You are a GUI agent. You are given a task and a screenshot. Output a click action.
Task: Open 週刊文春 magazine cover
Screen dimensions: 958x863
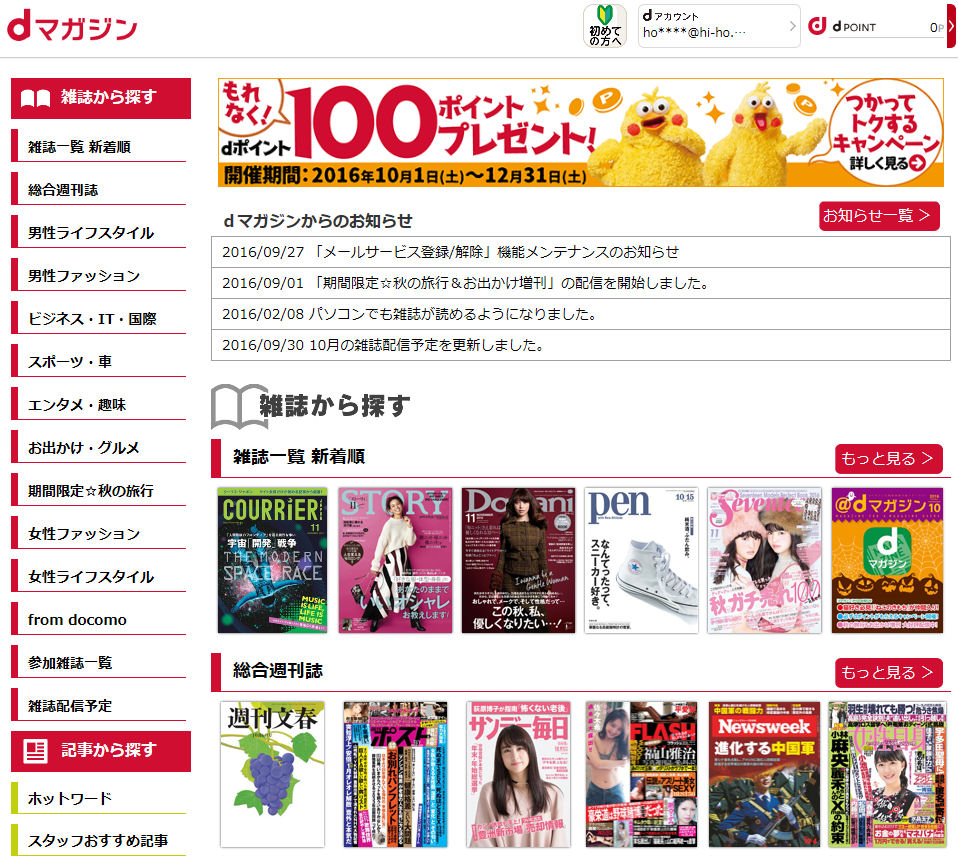[x=272, y=774]
